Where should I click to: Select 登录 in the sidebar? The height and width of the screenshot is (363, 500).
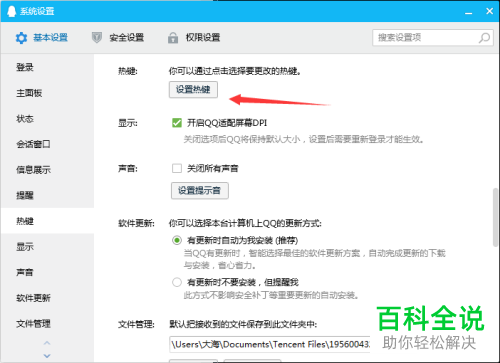[47, 67]
